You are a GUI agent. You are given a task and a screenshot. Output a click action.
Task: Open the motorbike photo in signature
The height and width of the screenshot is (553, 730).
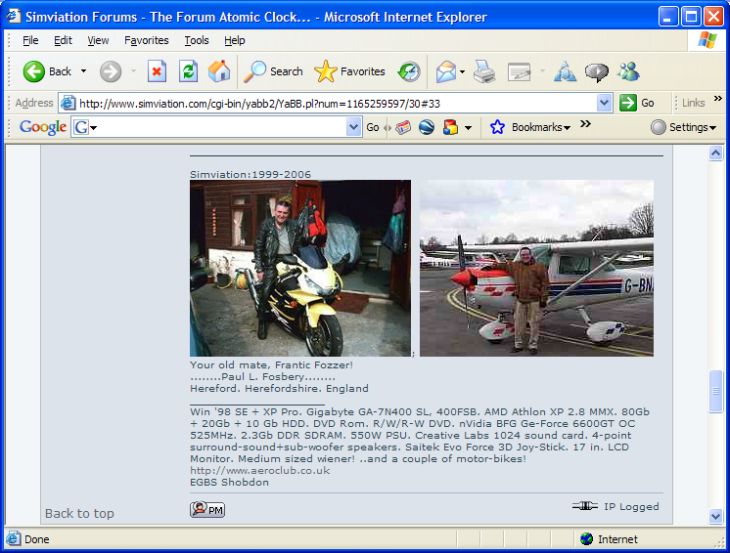click(x=300, y=268)
